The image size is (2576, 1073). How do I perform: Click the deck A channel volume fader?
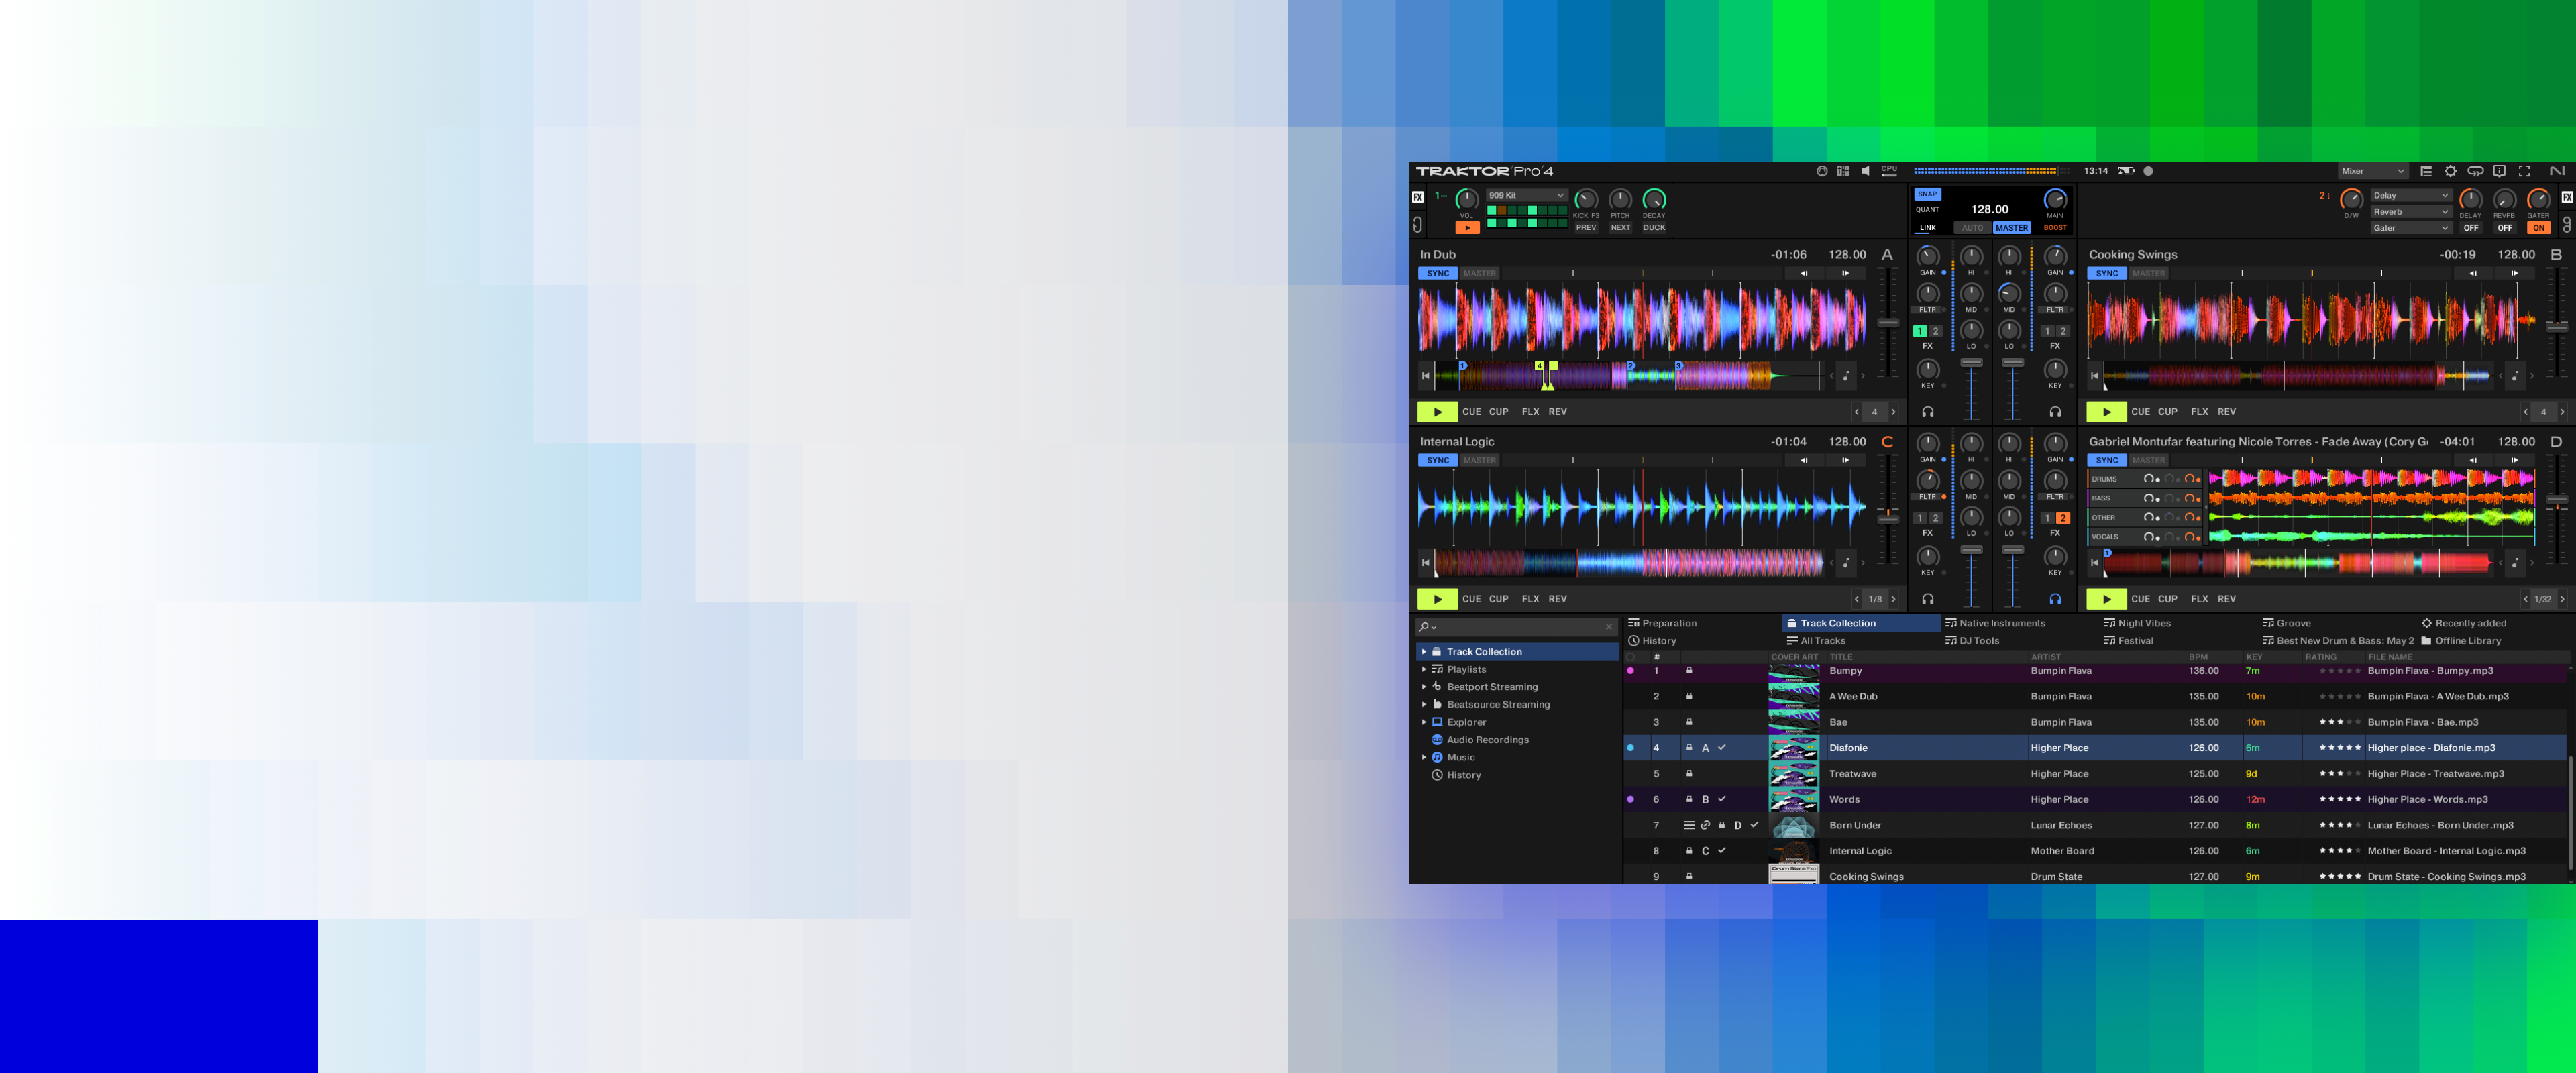(1971, 363)
